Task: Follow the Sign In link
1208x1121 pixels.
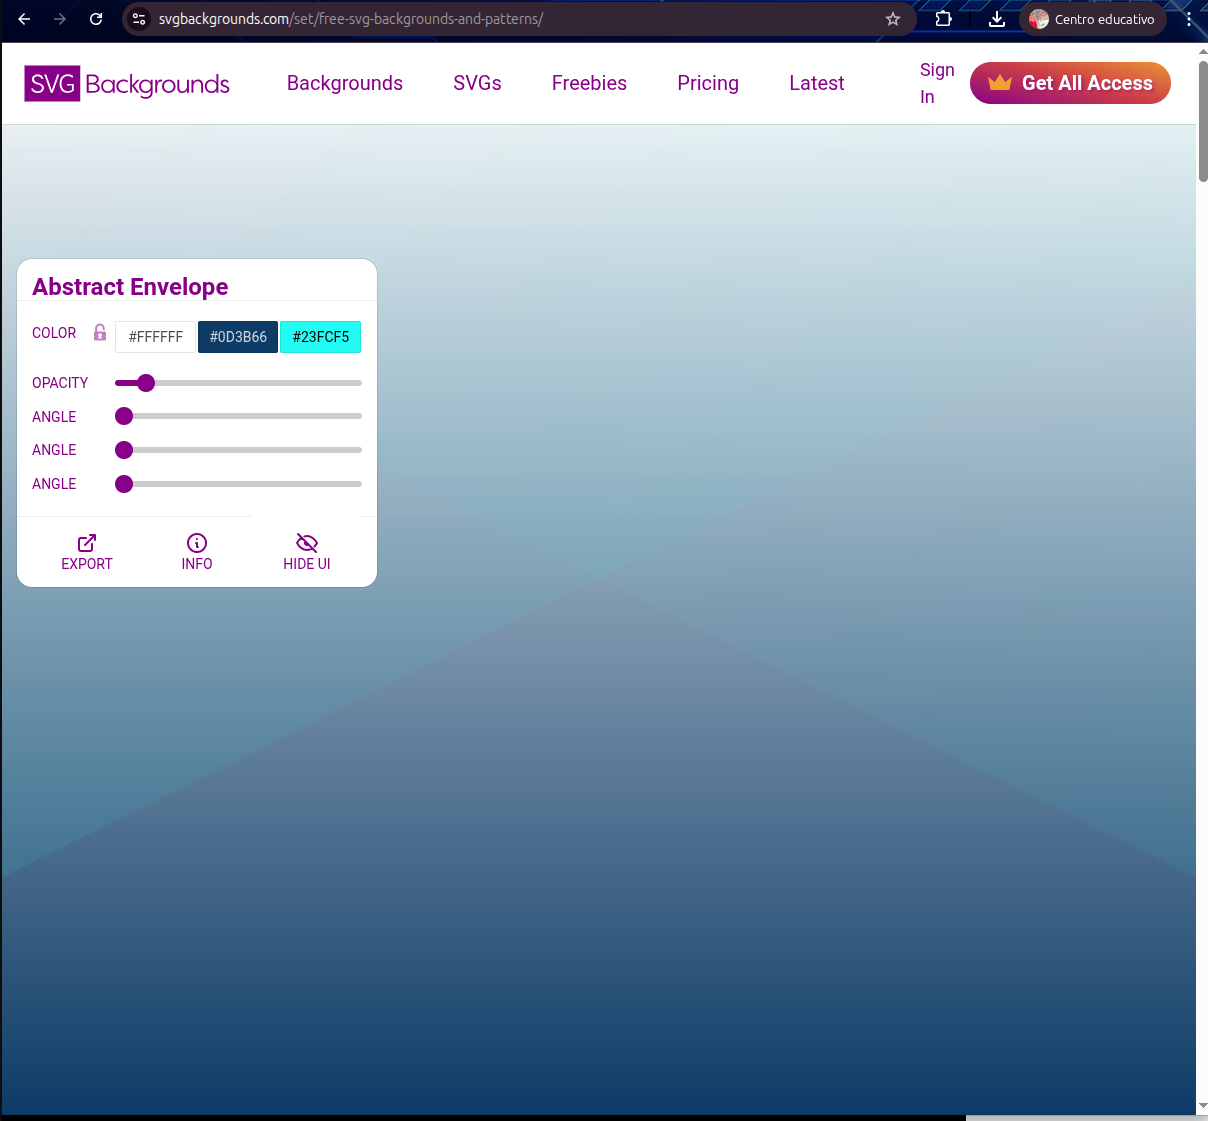Action: 936,83
